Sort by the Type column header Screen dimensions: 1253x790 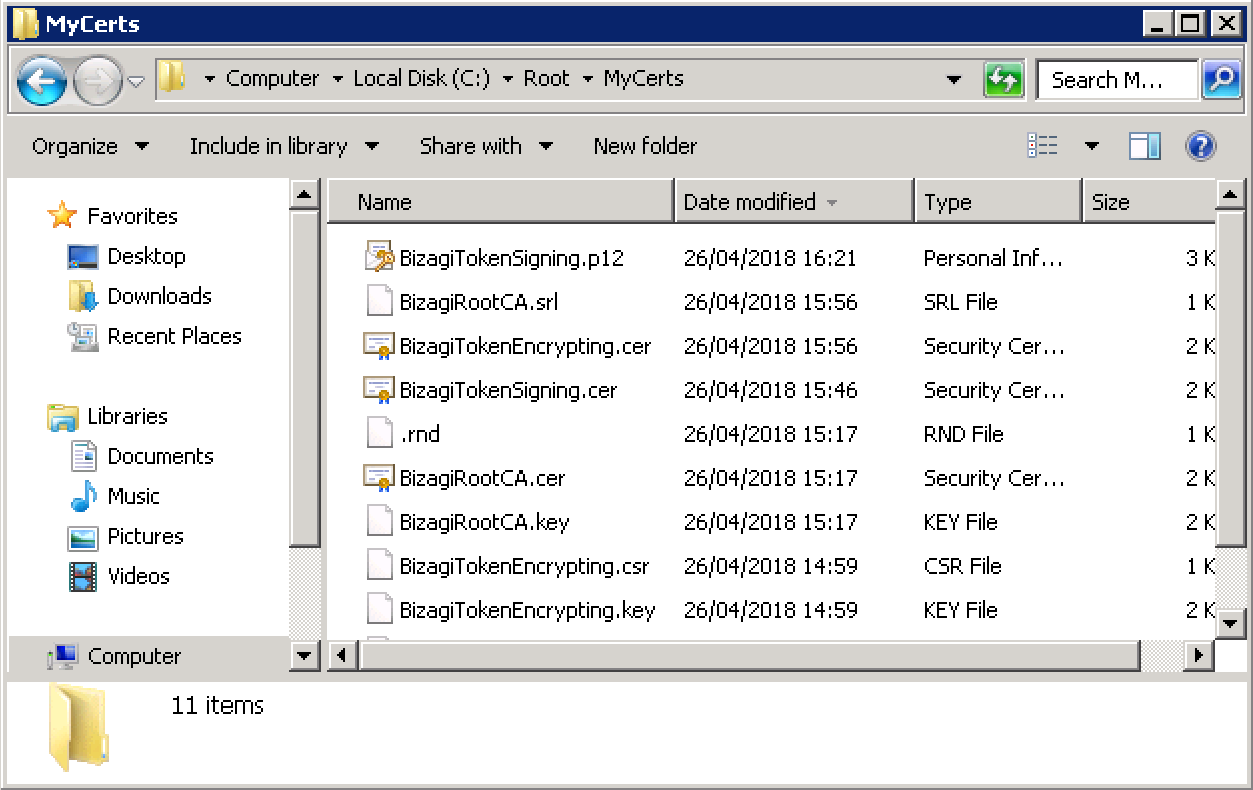click(x=999, y=202)
